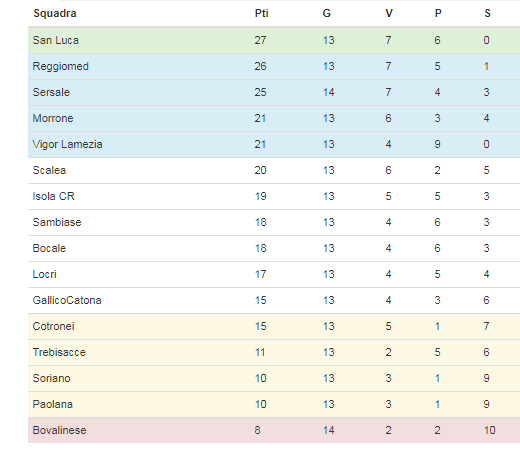
Task: Select the Reggiomed team name
Action: 61,66
